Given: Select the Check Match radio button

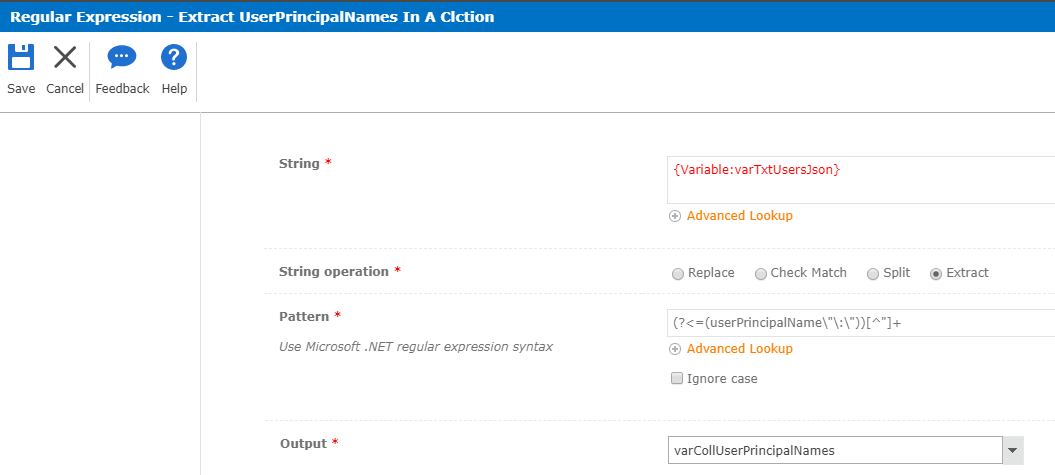Looking at the screenshot, I should pos(761,273).
